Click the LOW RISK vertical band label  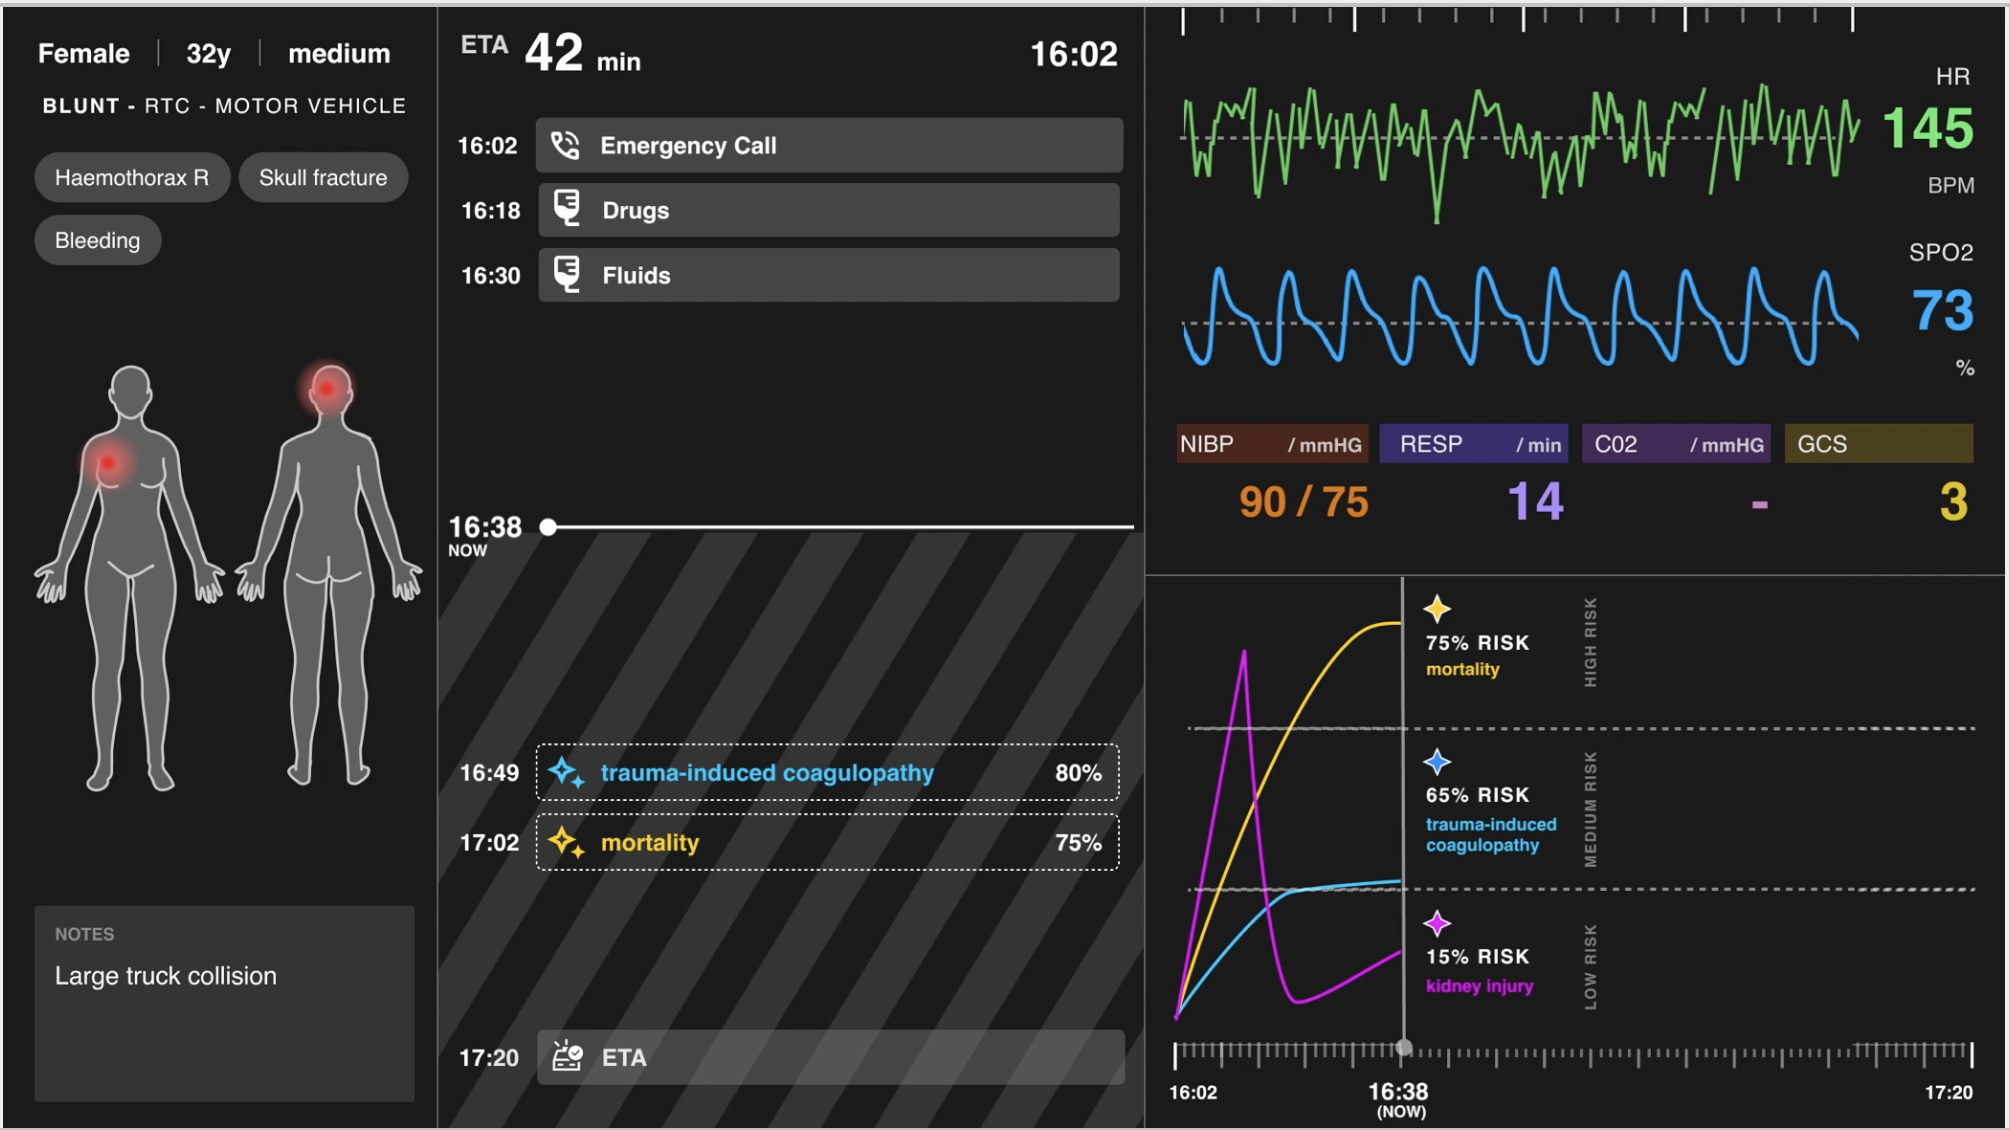1590,967
